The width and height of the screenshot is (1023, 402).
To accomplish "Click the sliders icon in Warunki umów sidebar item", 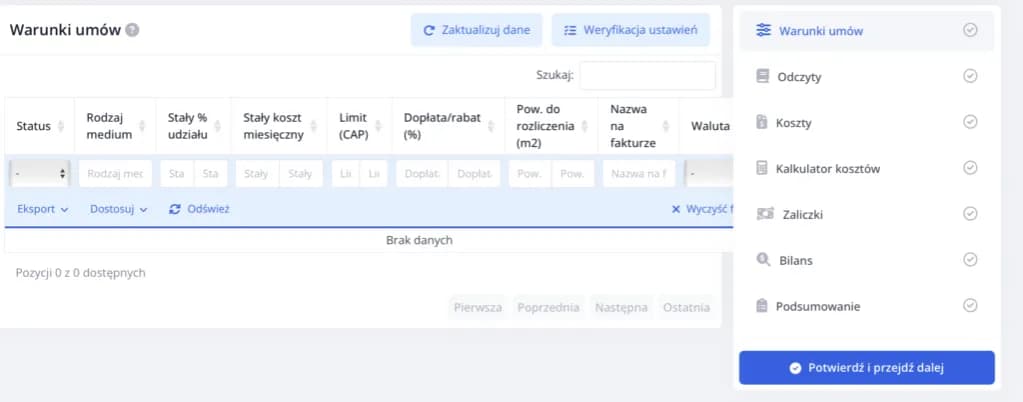I will [763, 31].
